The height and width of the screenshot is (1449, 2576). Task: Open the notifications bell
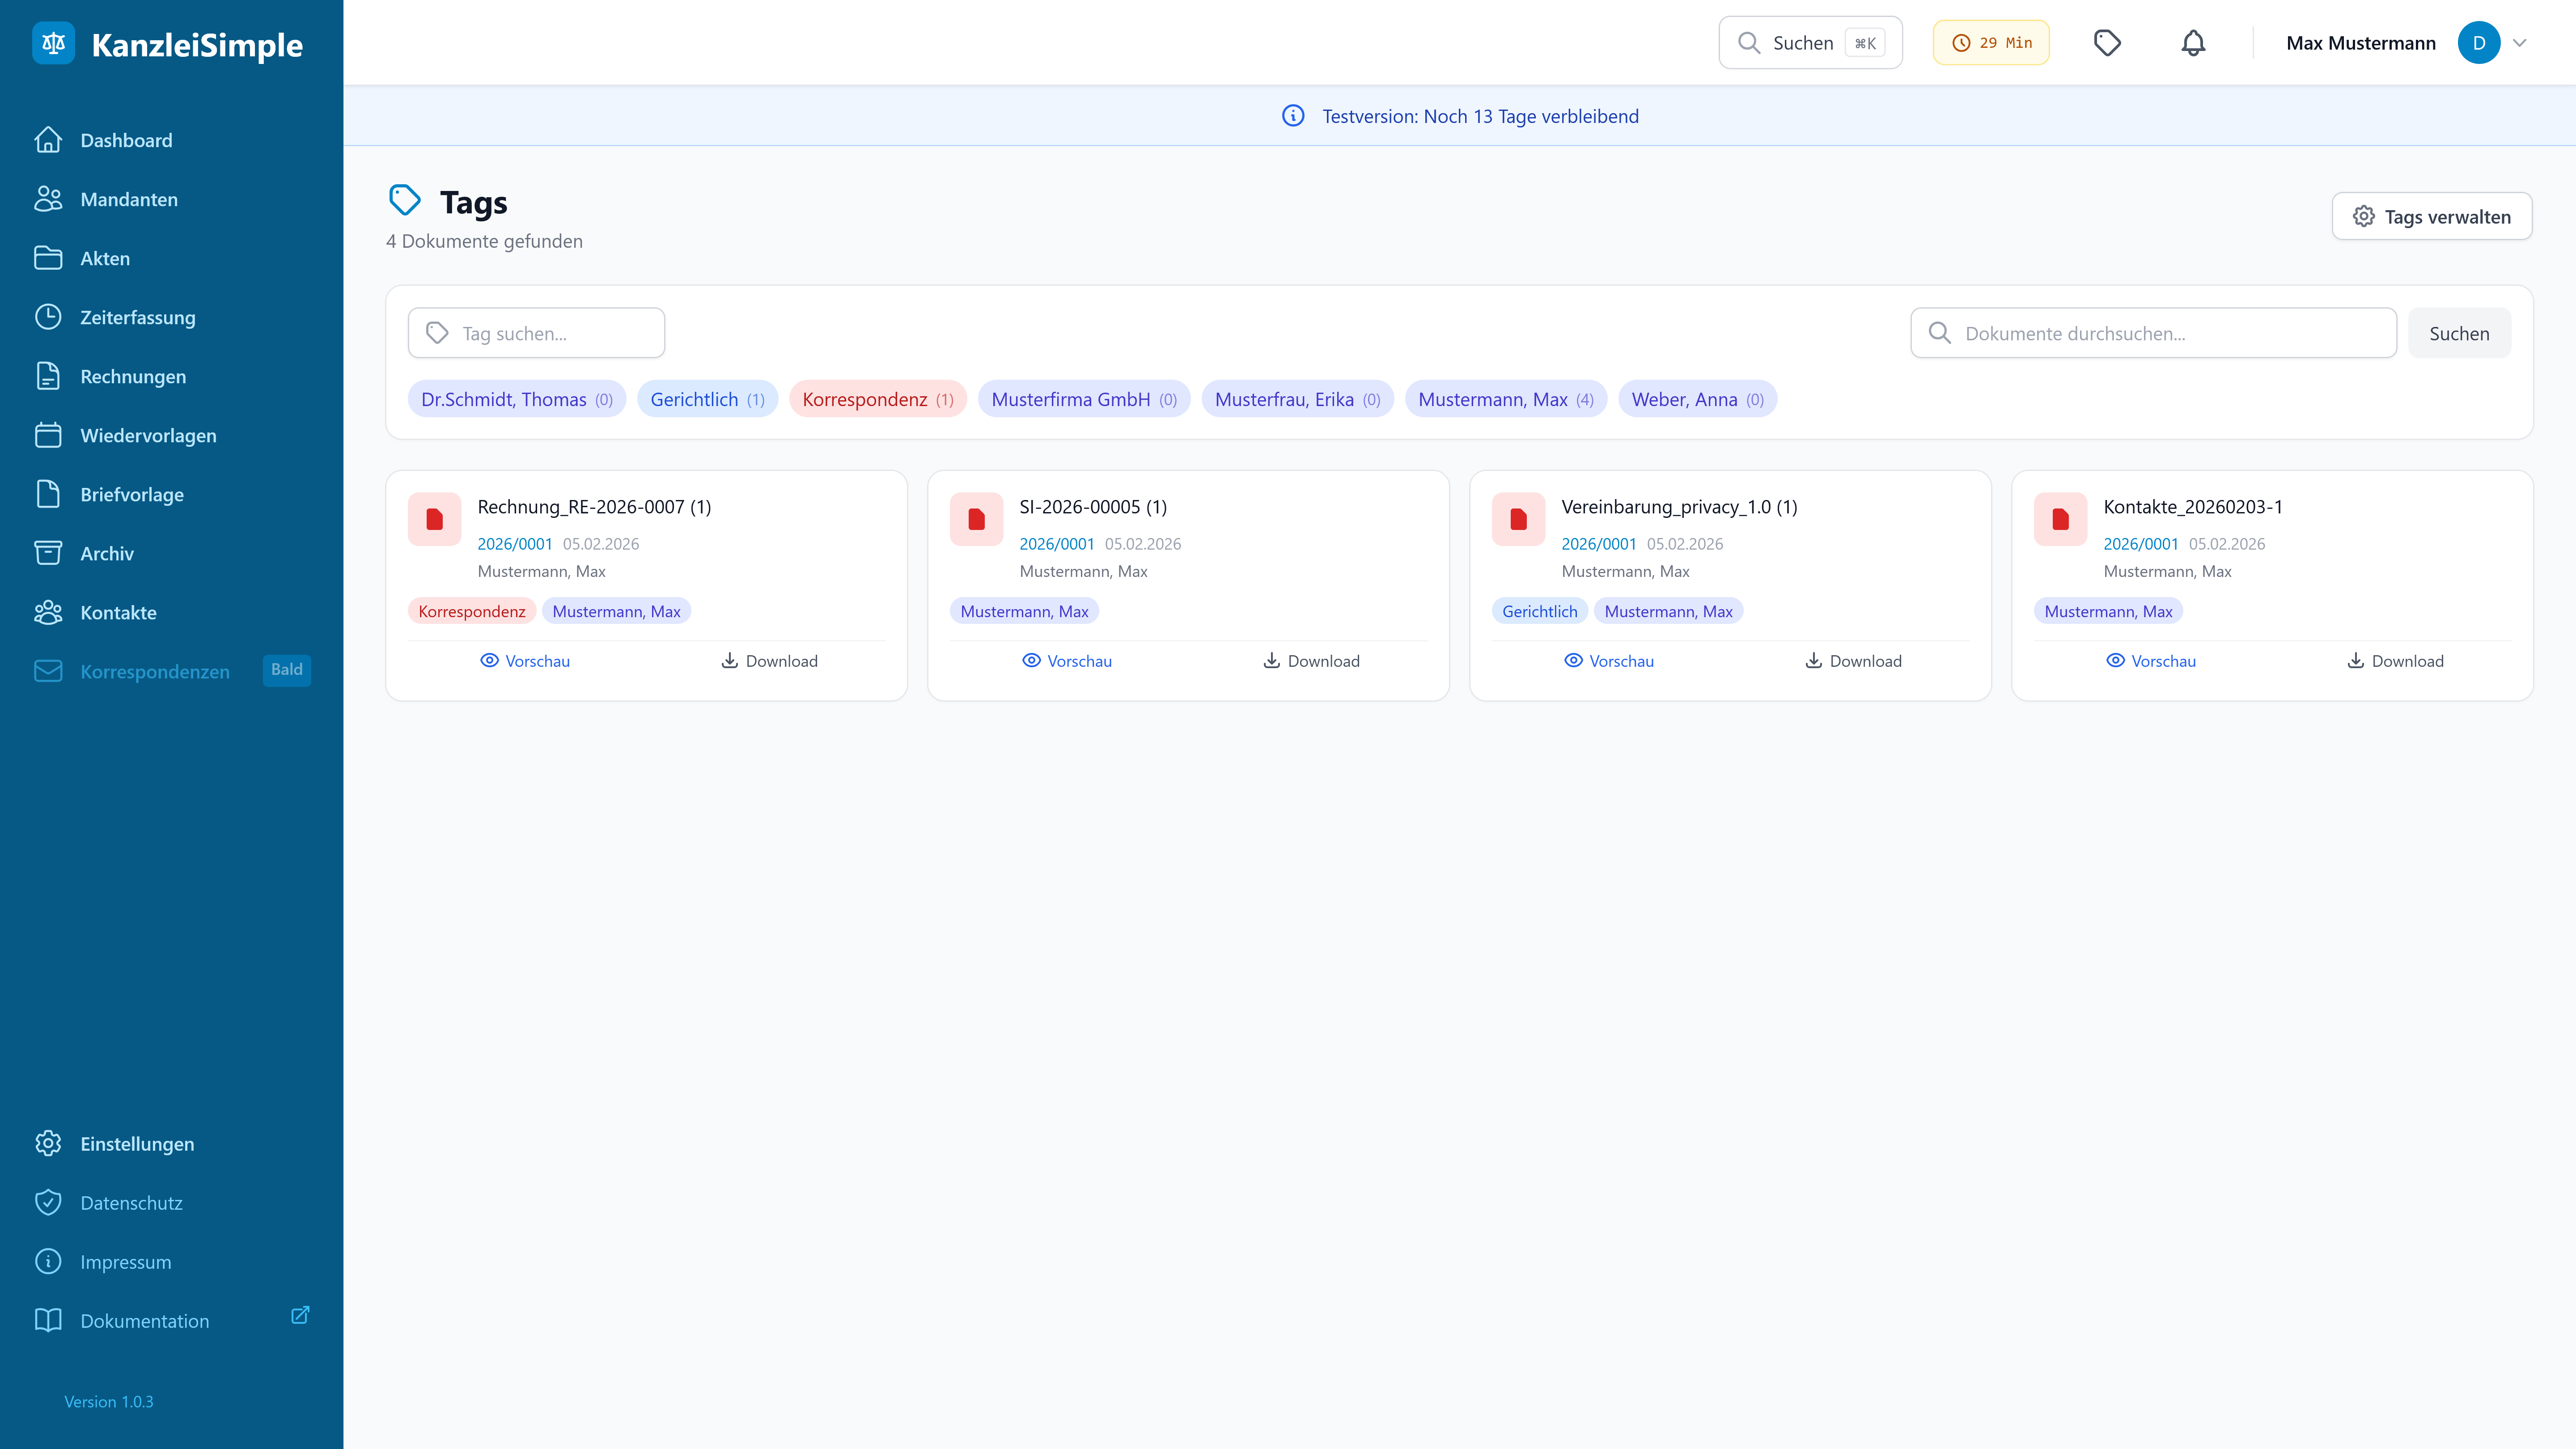coord(2193,43)
